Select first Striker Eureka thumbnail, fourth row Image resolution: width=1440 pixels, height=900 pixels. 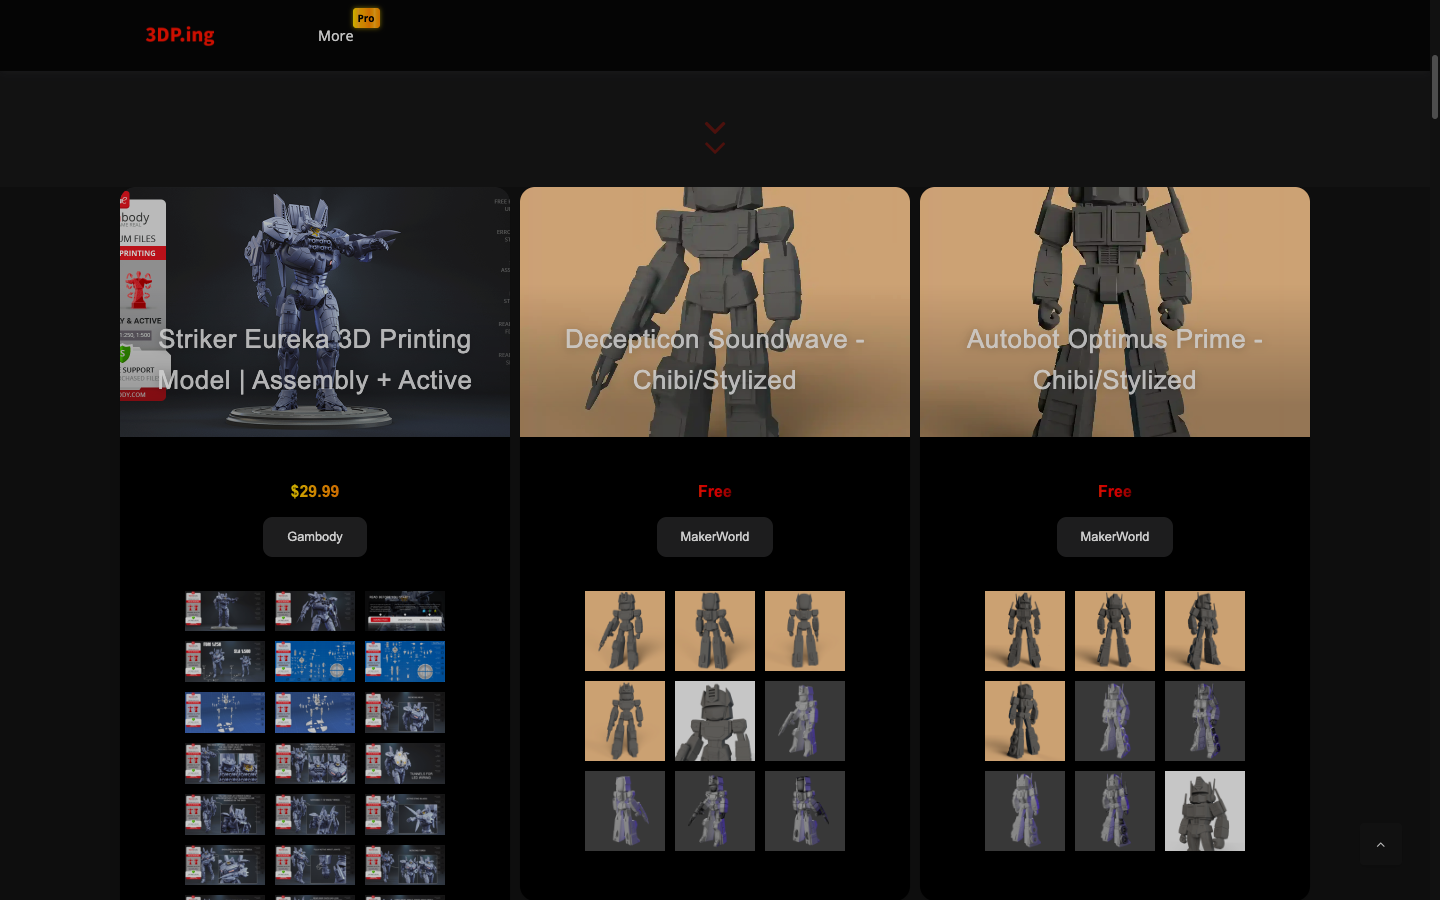tap(225, 764)
